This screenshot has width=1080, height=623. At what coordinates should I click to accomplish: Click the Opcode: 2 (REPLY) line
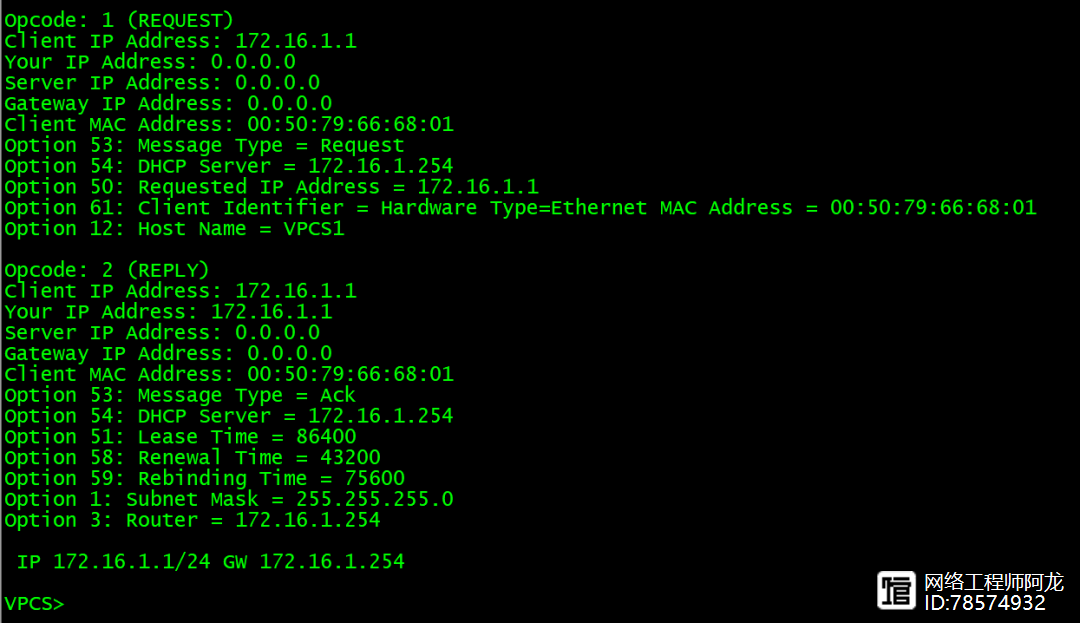(106, 270)
